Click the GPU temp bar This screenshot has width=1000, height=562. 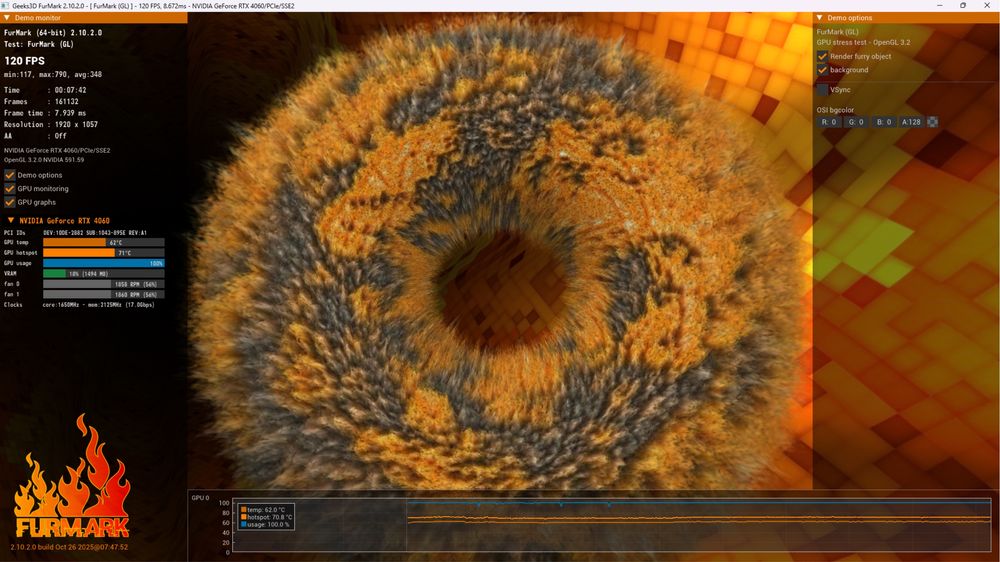[103, 242]
